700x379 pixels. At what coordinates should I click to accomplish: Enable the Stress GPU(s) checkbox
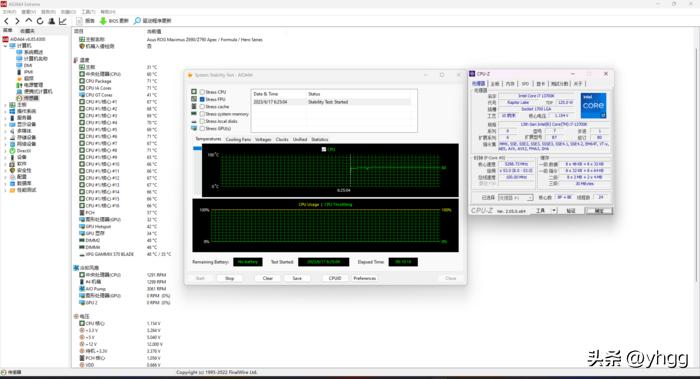click(202, 129)
